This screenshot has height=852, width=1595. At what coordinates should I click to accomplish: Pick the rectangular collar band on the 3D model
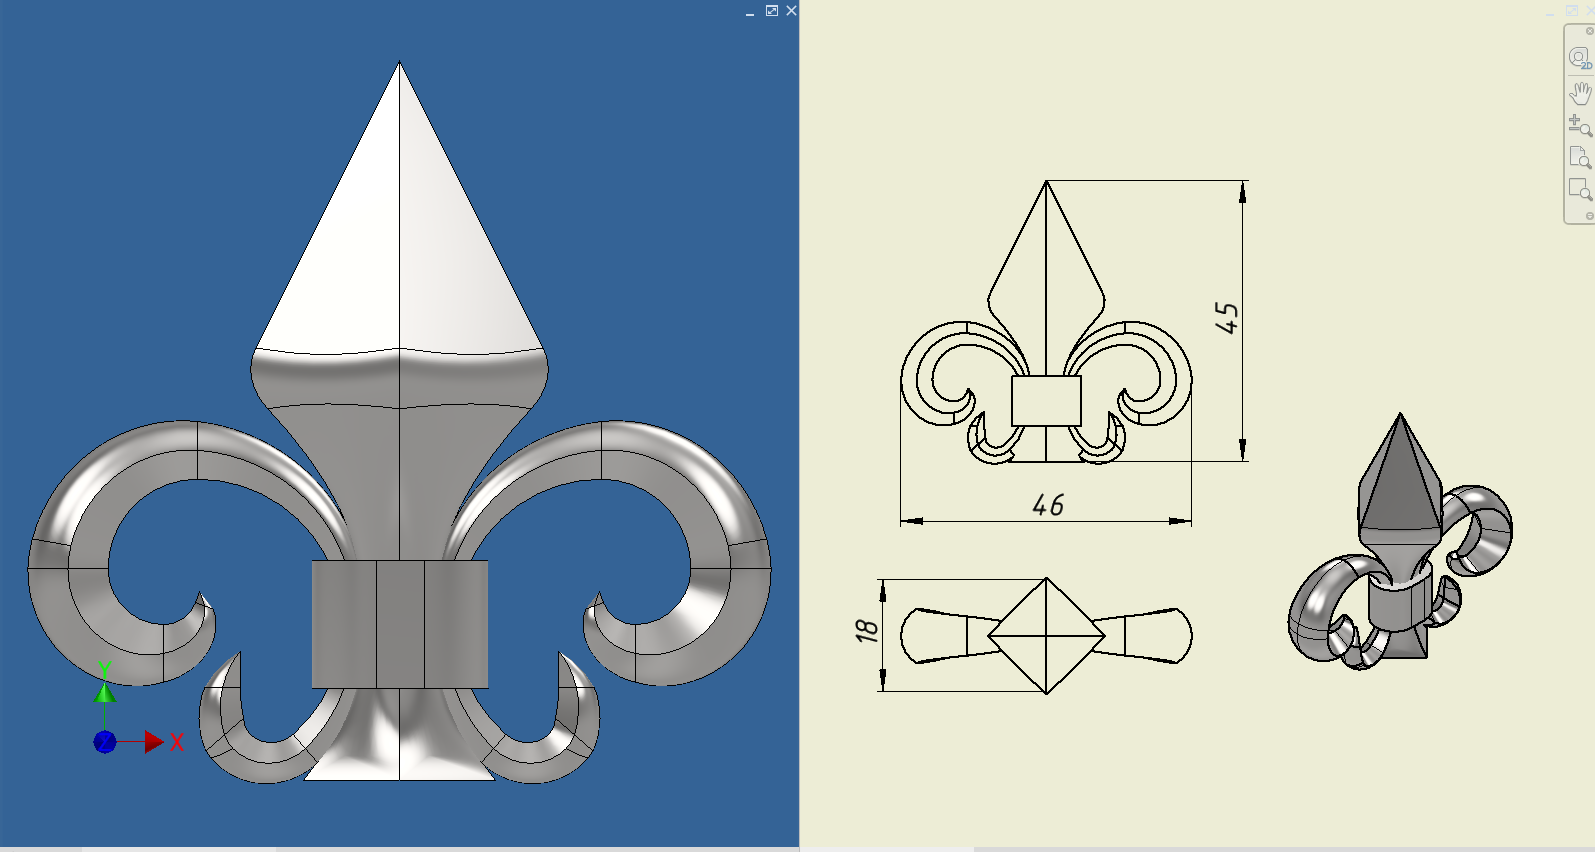pos(399,624)
